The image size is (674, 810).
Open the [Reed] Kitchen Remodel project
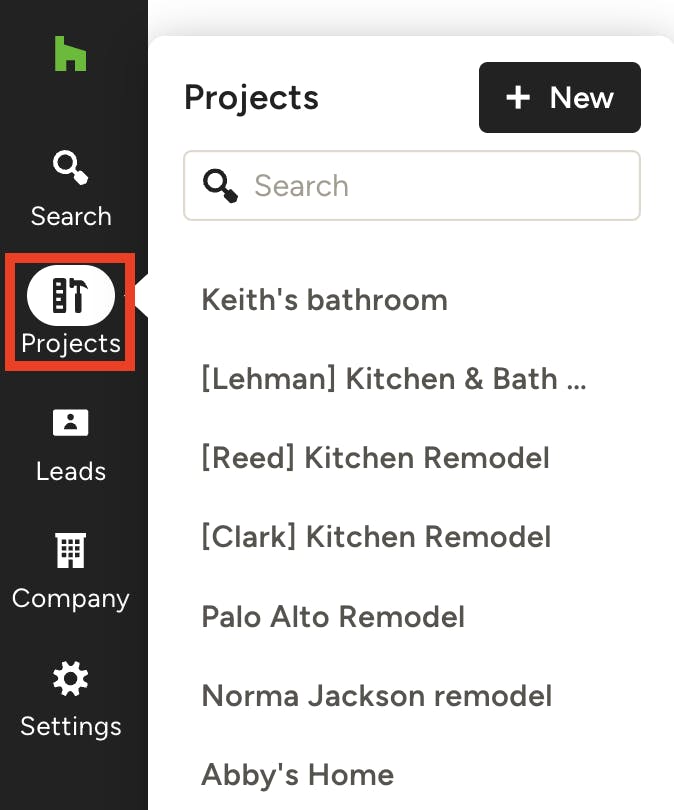point(375,458)
